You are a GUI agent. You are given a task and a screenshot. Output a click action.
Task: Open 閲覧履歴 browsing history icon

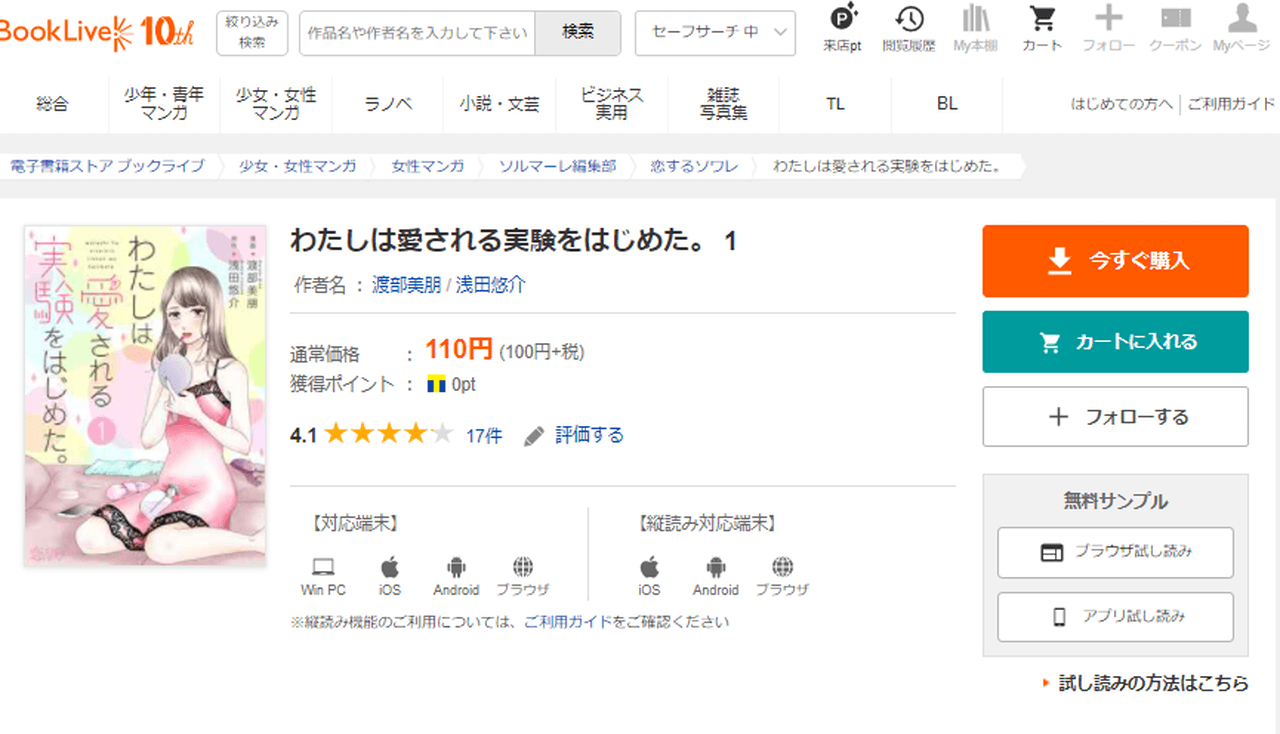pos(909,20)
